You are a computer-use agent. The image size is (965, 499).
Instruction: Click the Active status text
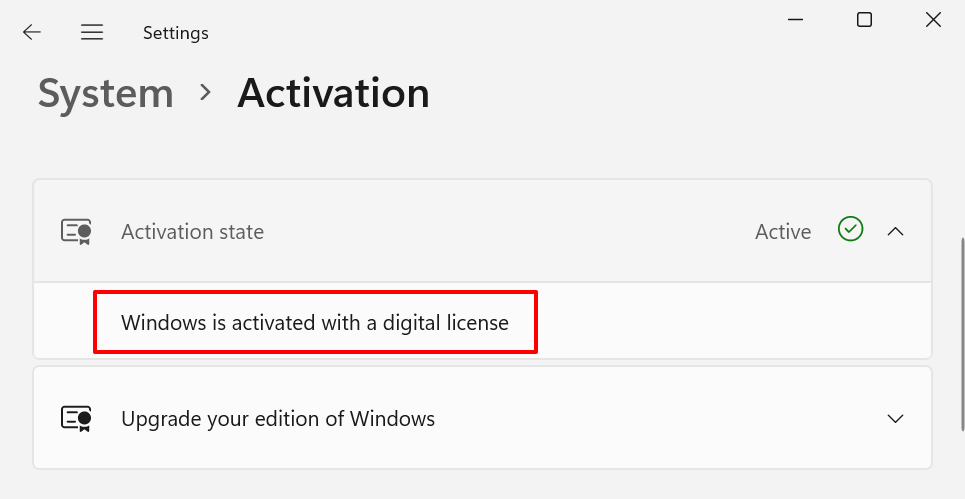coord(783,232)
